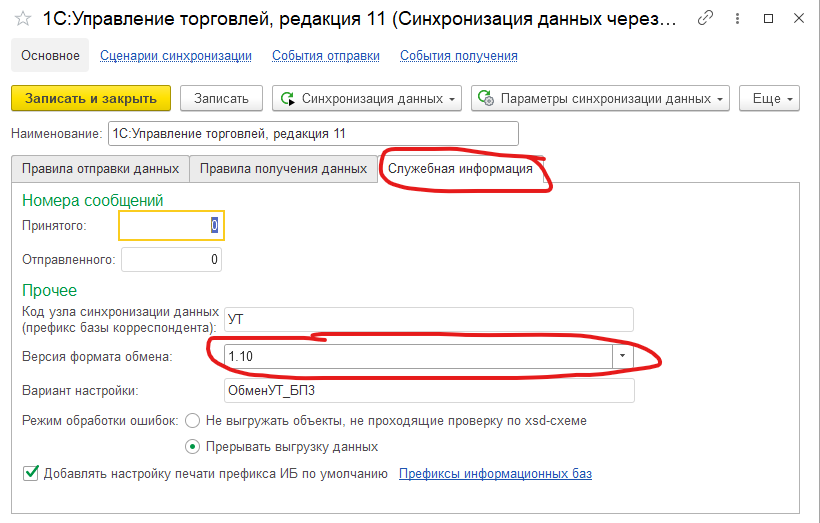This screenshot has width=820, height=523.
Task: Open События отправки link
Action: [x=326, y=55]
